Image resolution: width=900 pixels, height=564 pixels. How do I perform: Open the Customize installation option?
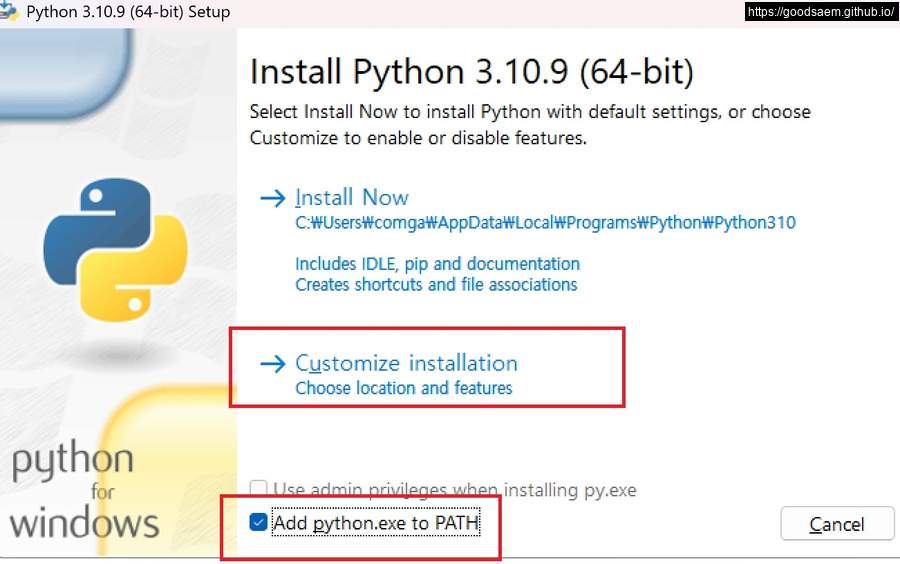[x=406, y=364]
